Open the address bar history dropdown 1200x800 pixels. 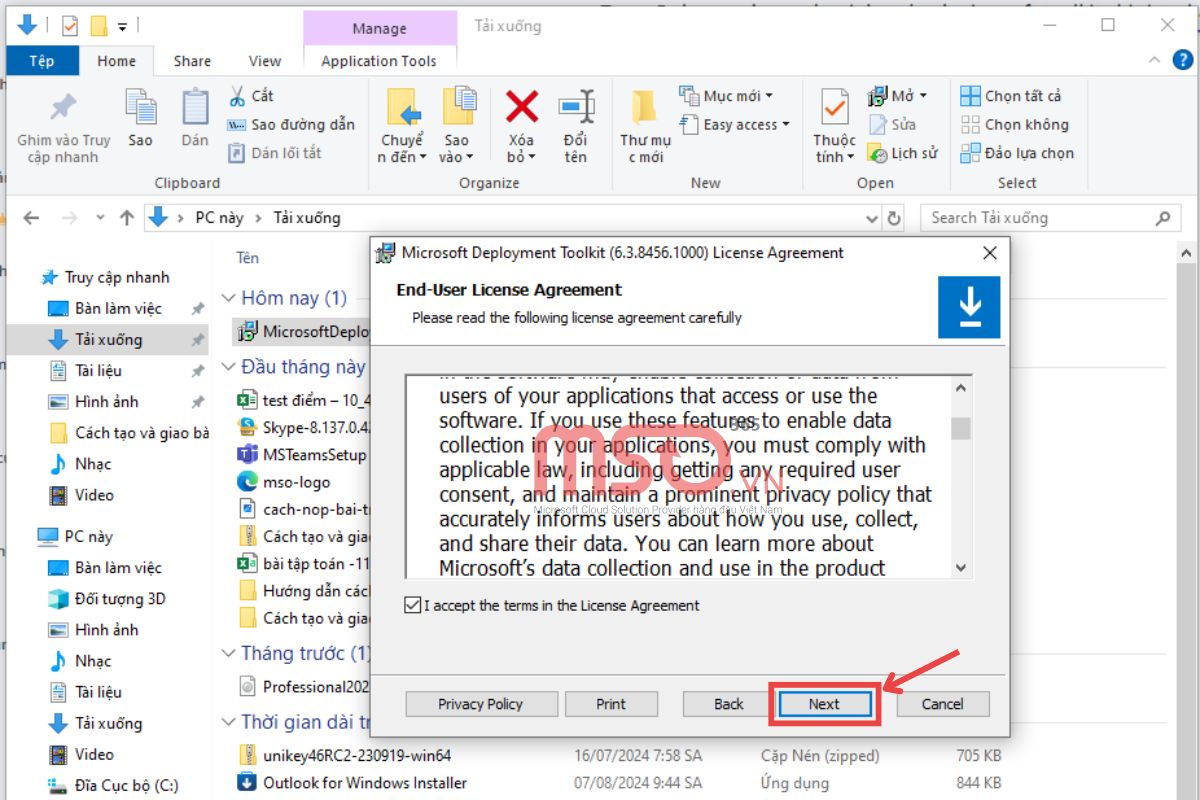[871, 218]
